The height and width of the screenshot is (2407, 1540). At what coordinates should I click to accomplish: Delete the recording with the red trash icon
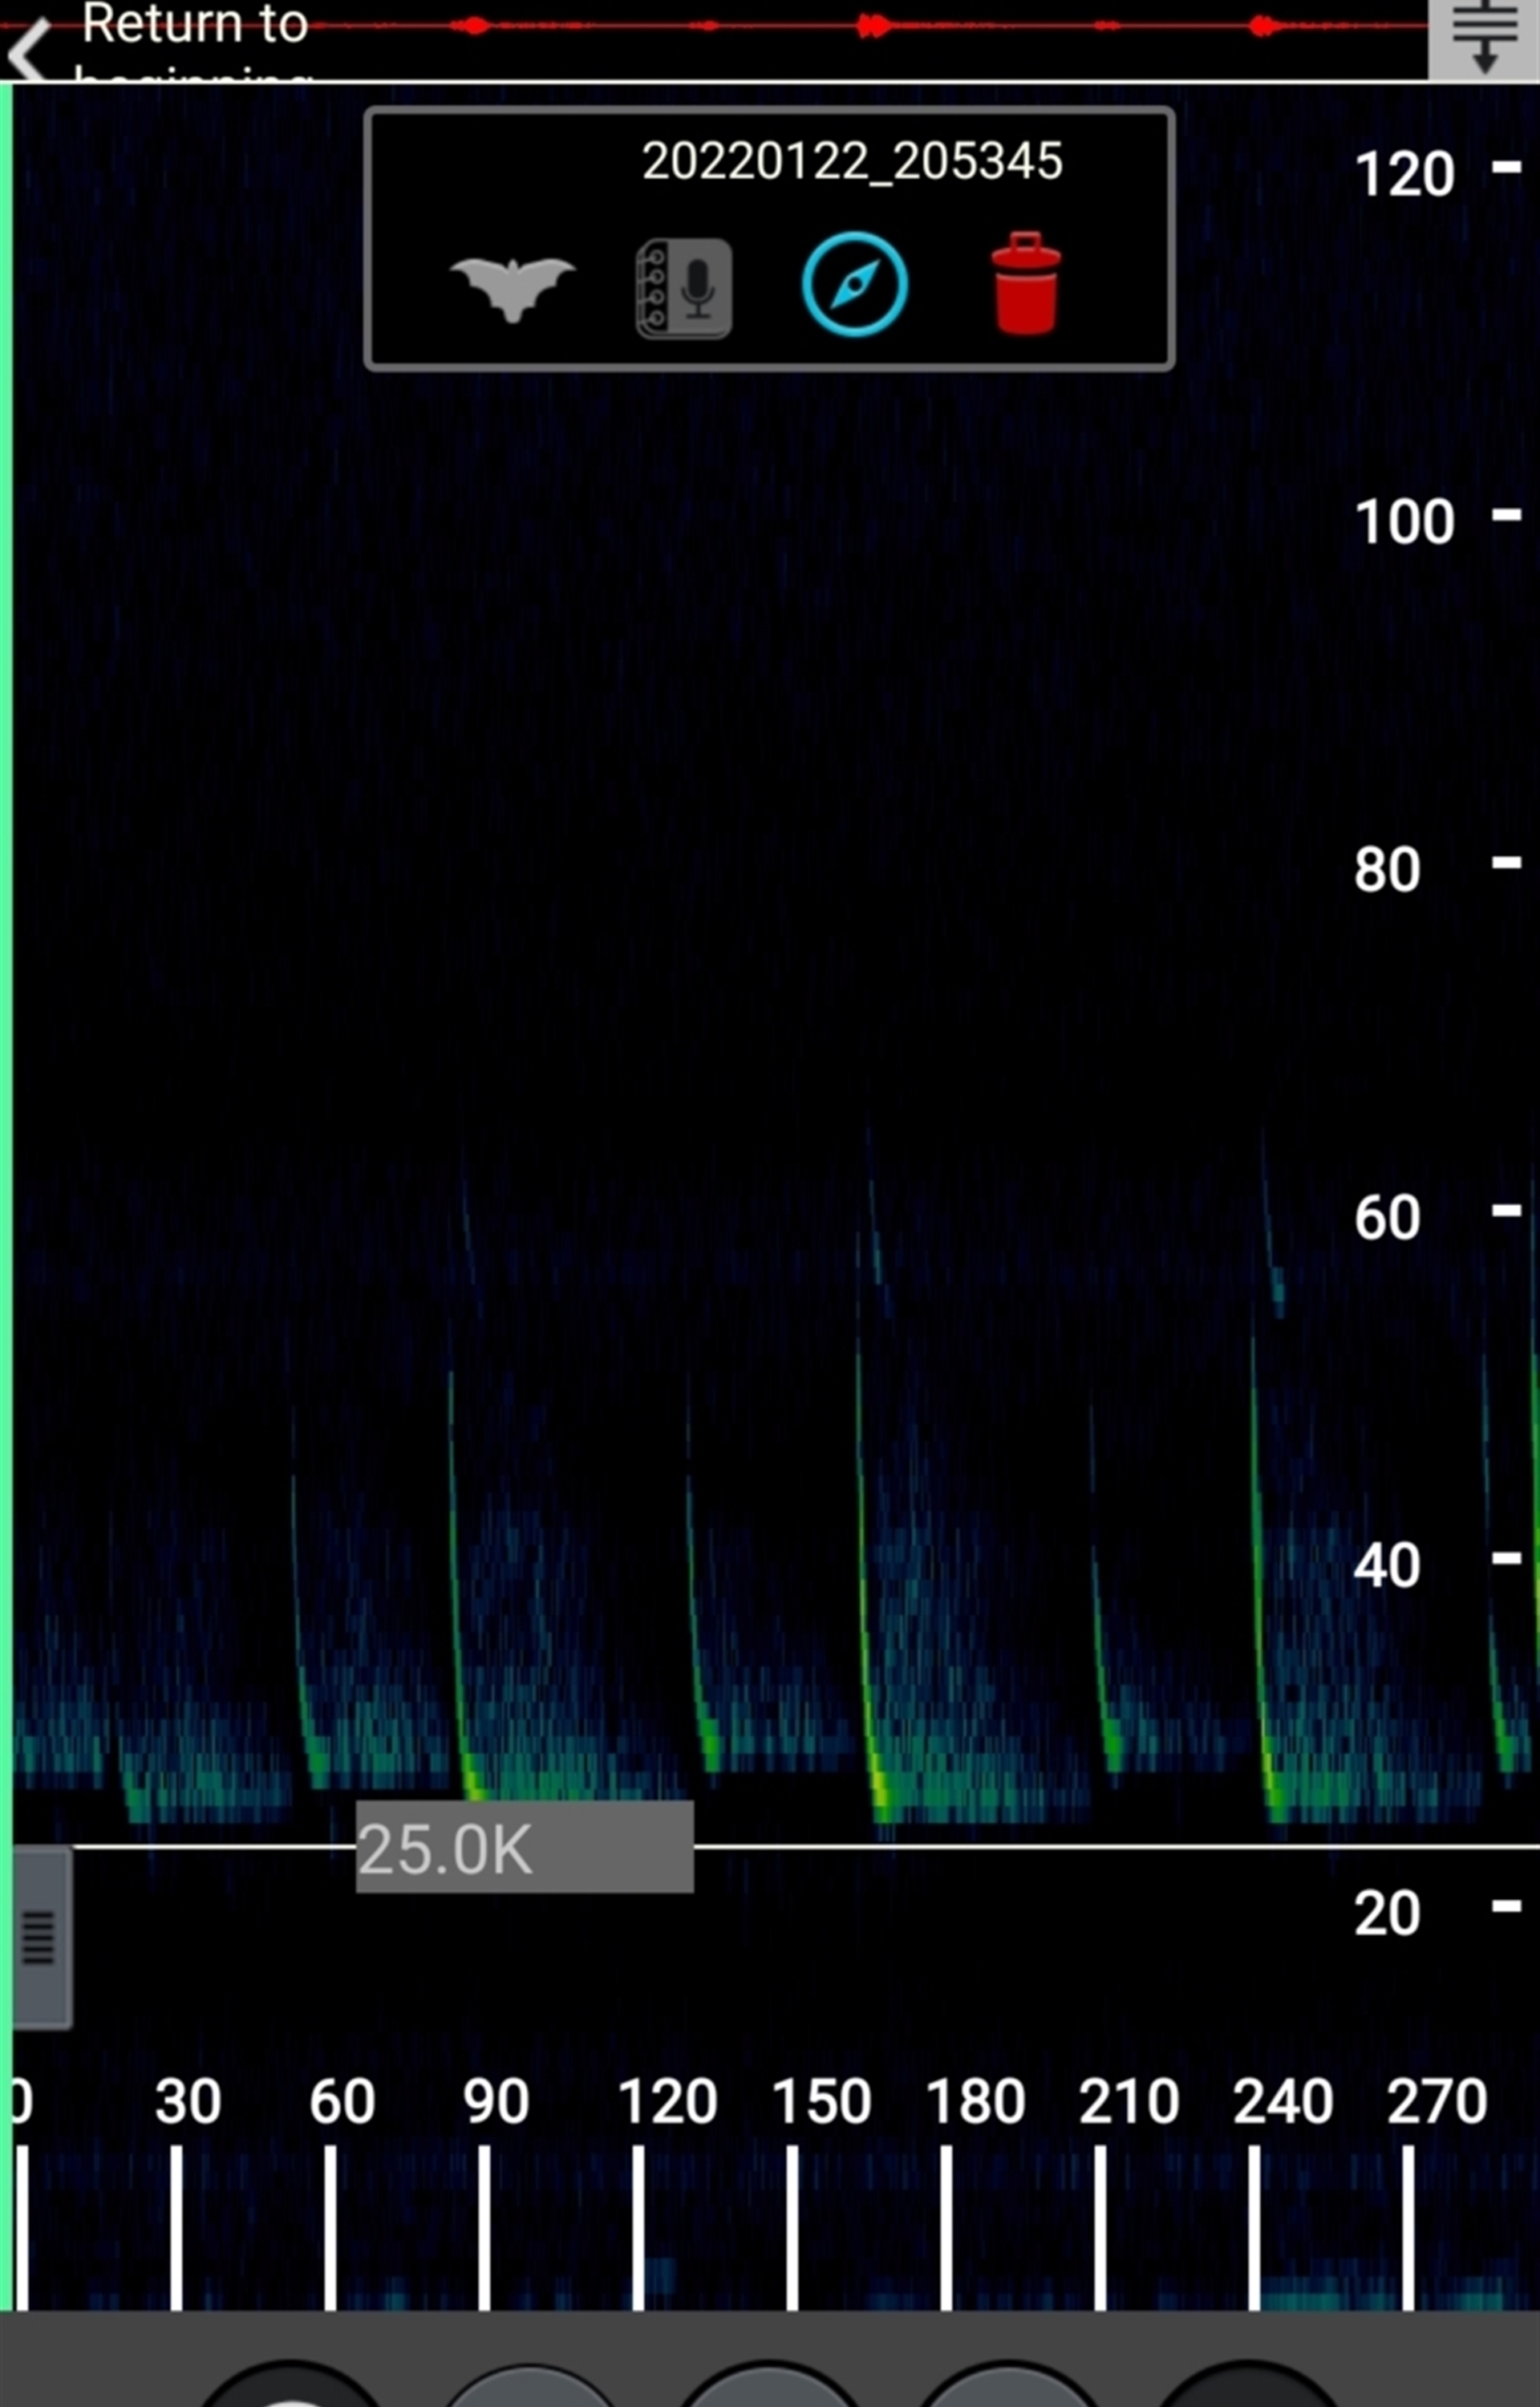coord(1026,283)
